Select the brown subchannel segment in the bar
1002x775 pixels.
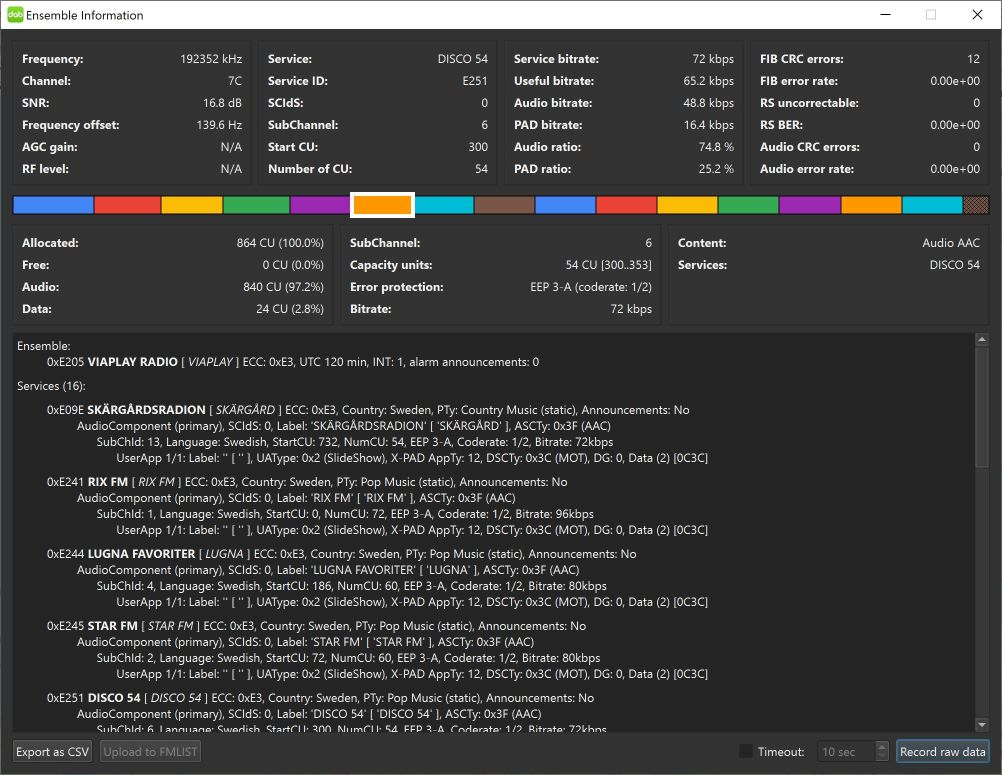point(504,205)
